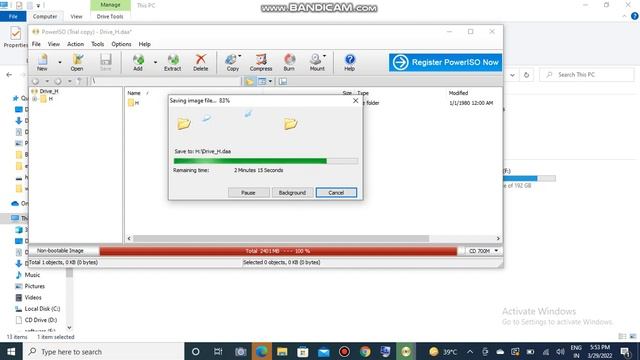Sort by the Name column header
Screen dimensions: 640x360
[134, 93]
